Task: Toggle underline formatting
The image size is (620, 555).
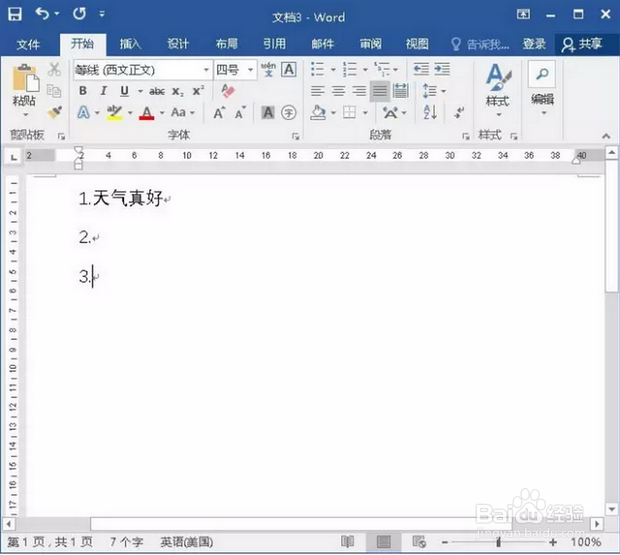Action: tap(125, 91)
